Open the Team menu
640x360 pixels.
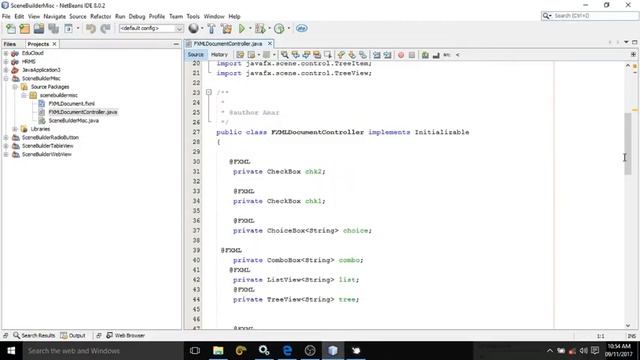[x=176, y=16]
